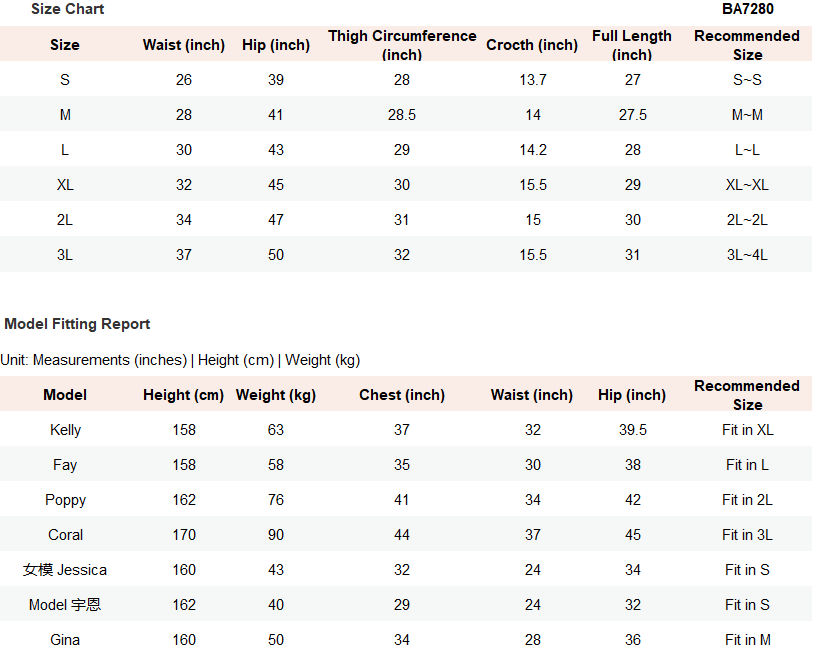Image resolution: width=821 pixels, height=652 pixels.
Task: Click Fay's Fit in L cell
Action: 747,465
